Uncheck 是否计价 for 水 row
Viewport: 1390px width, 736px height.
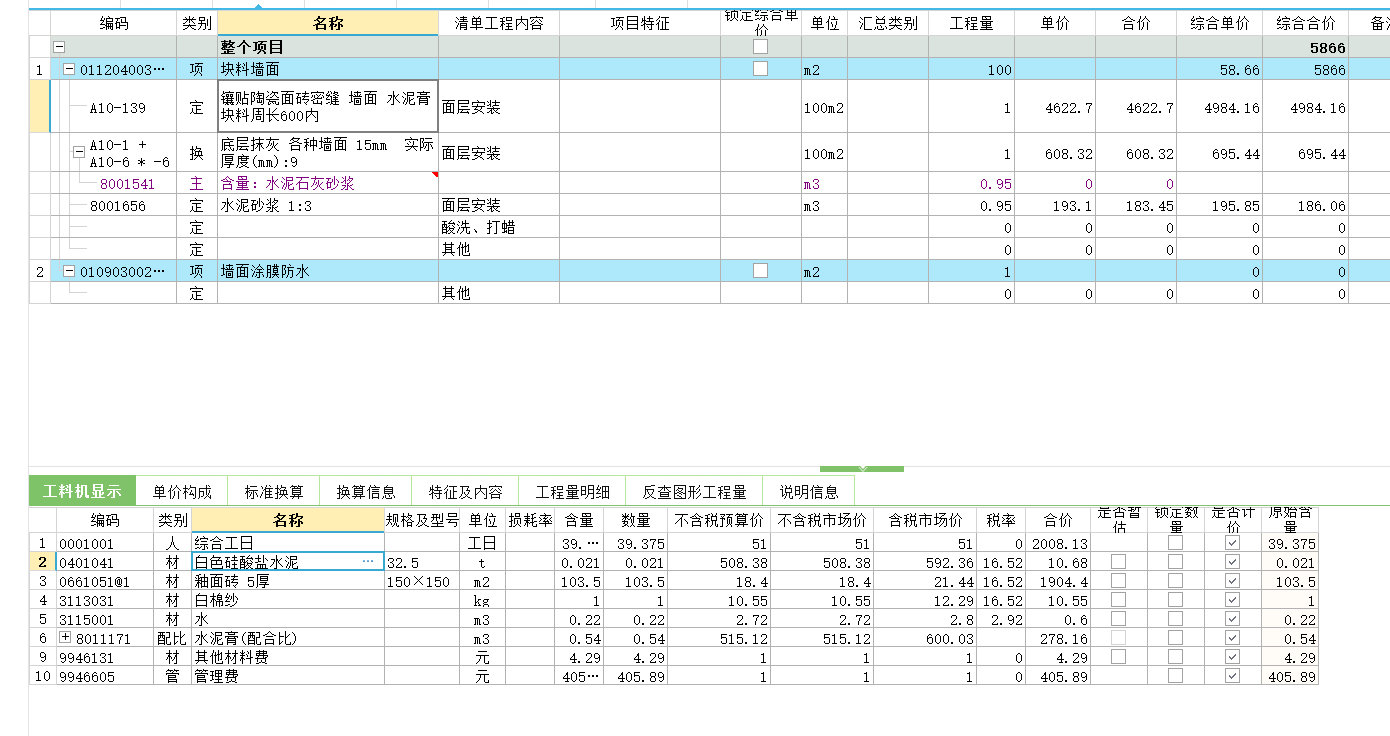coord(1232,619)
